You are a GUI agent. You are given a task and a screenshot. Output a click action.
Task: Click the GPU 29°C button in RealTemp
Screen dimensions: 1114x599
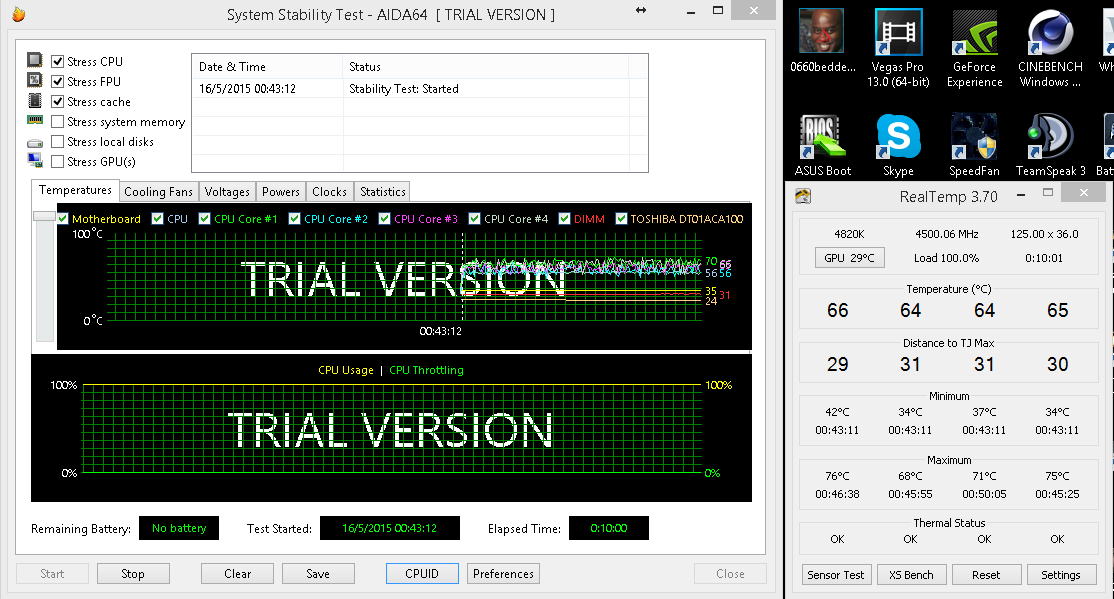pyautogui.click(x=850, y=258)
